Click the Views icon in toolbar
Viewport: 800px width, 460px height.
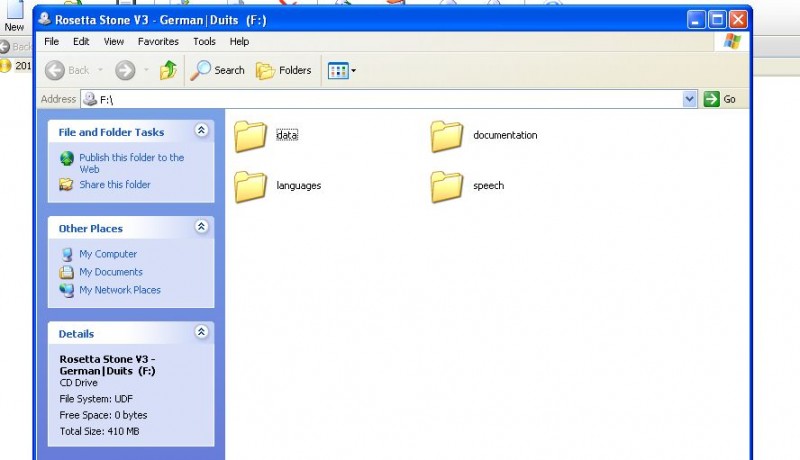(x=337, y=70)
